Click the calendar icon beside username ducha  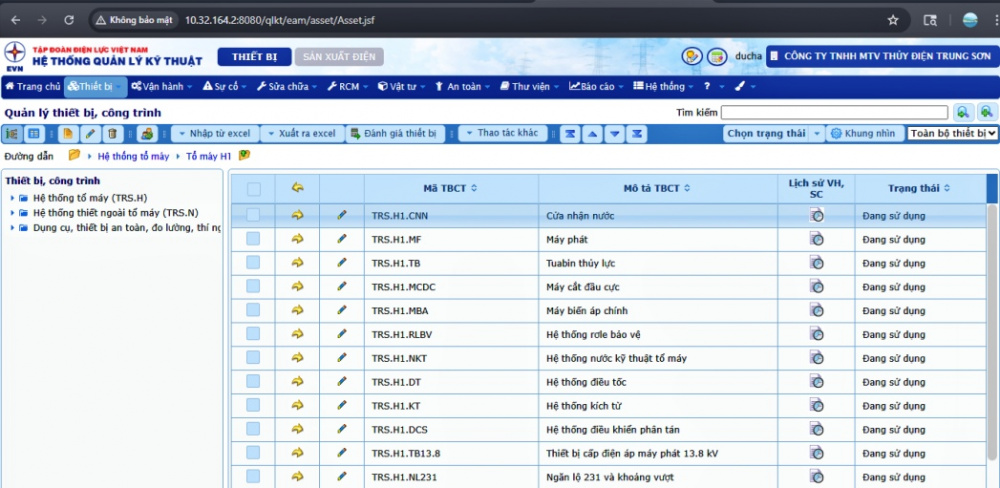click(x=716, y=57)
